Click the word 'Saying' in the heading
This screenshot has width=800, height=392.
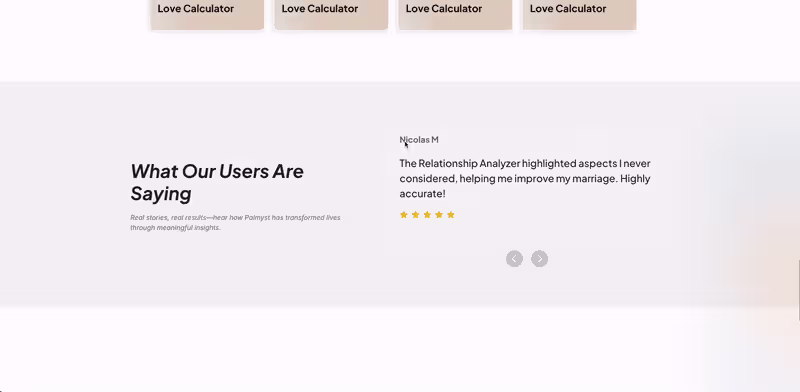(161, 194)
